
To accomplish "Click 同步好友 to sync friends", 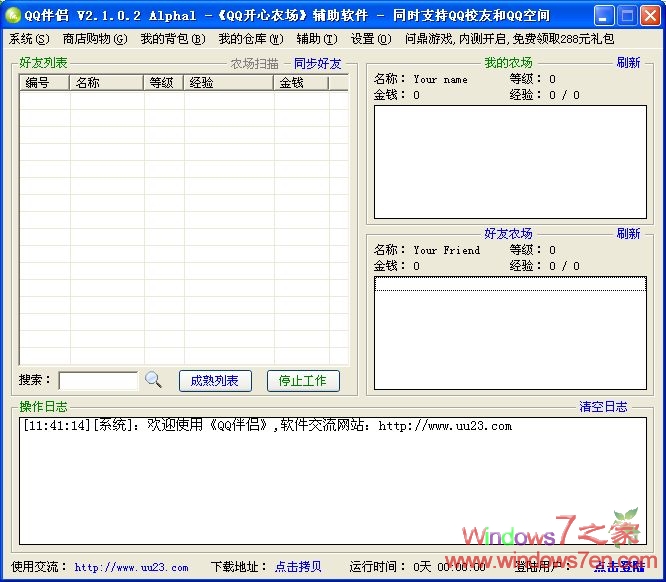I will click(x=317, y=63).
